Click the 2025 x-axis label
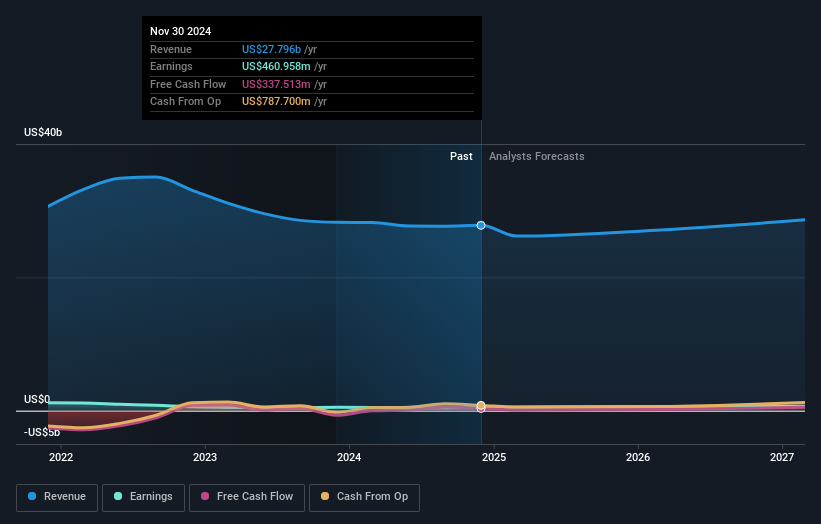The width and height of the screenshot is (821, 524). [494, 457]
